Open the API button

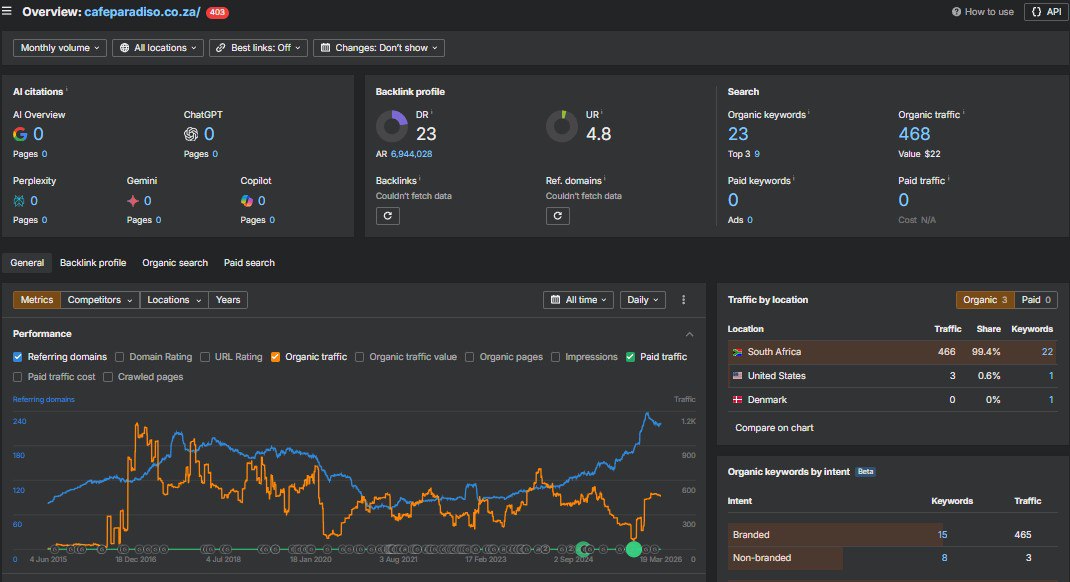[1046, 12]
